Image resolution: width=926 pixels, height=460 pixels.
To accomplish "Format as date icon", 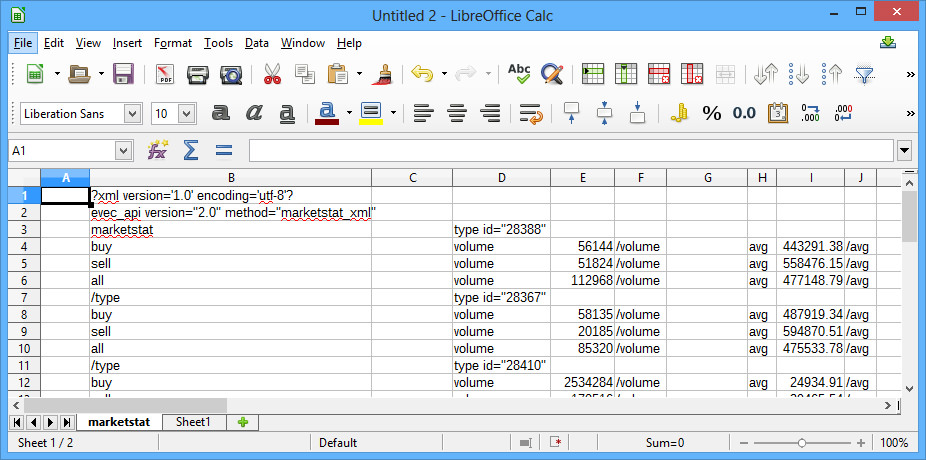I will coord(778,113).
